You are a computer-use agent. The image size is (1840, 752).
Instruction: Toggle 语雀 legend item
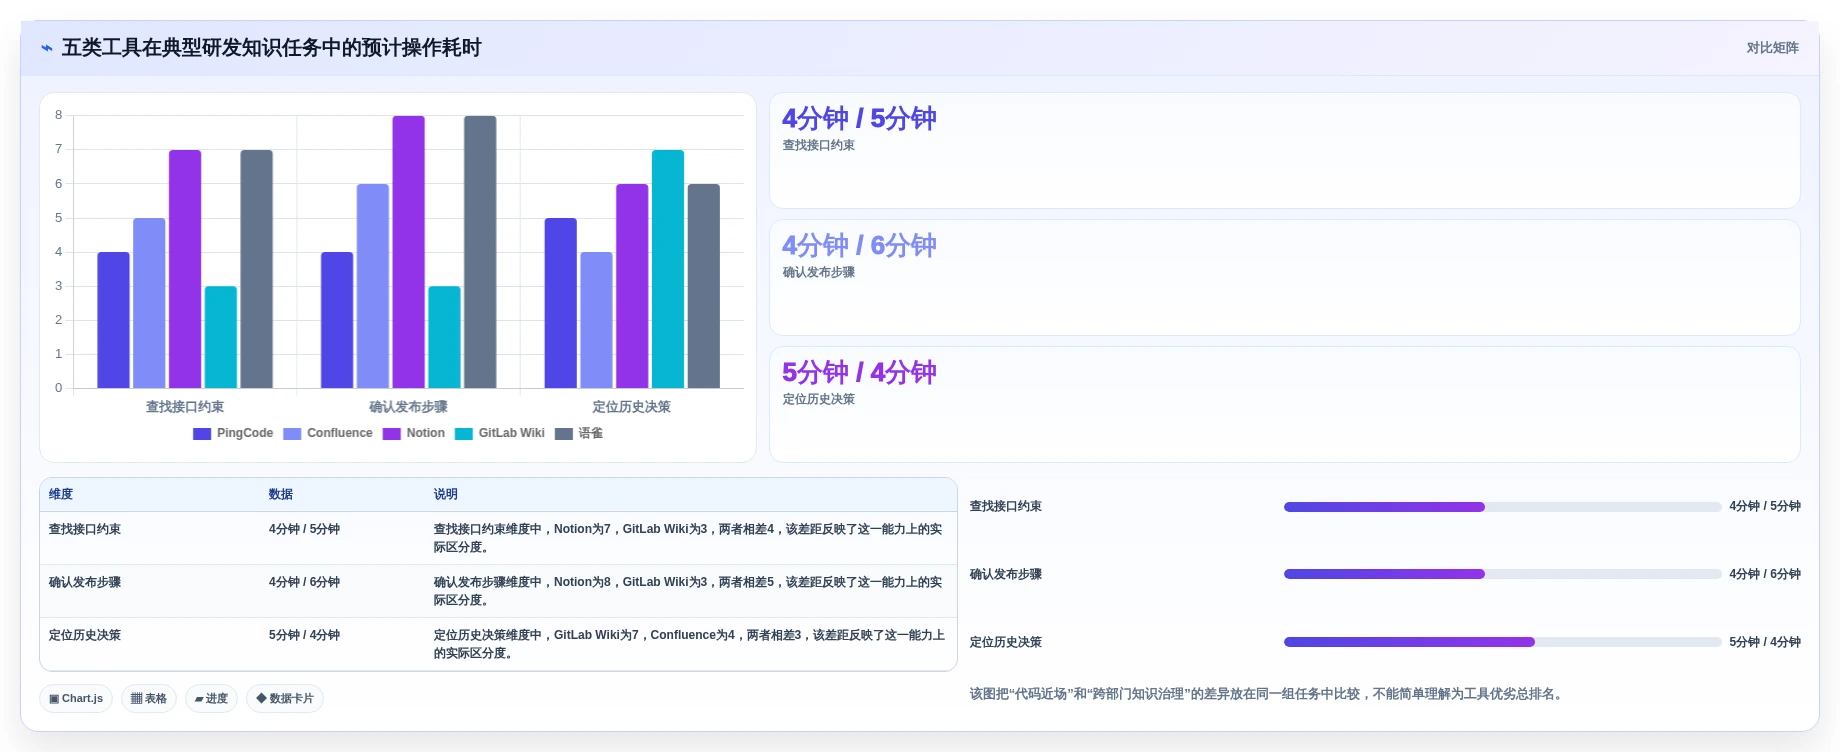point(579,434)
